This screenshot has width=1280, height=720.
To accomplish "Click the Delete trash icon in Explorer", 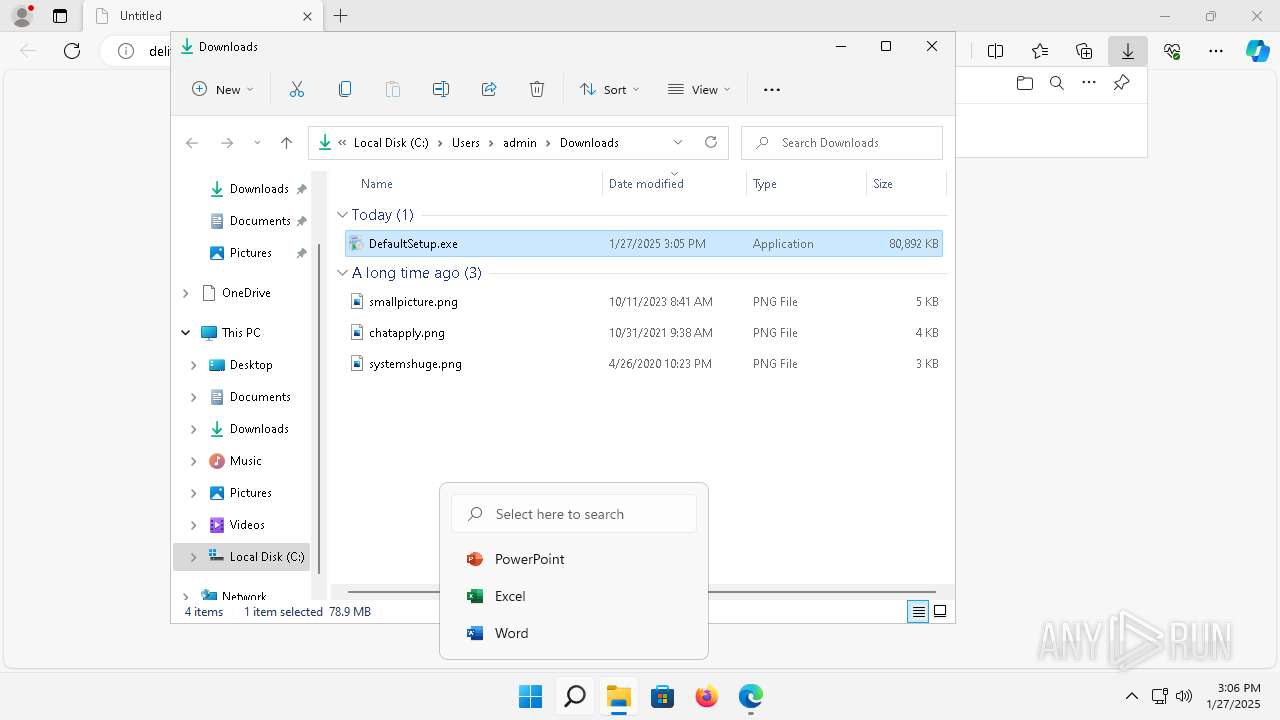I will tap(537, 89).
